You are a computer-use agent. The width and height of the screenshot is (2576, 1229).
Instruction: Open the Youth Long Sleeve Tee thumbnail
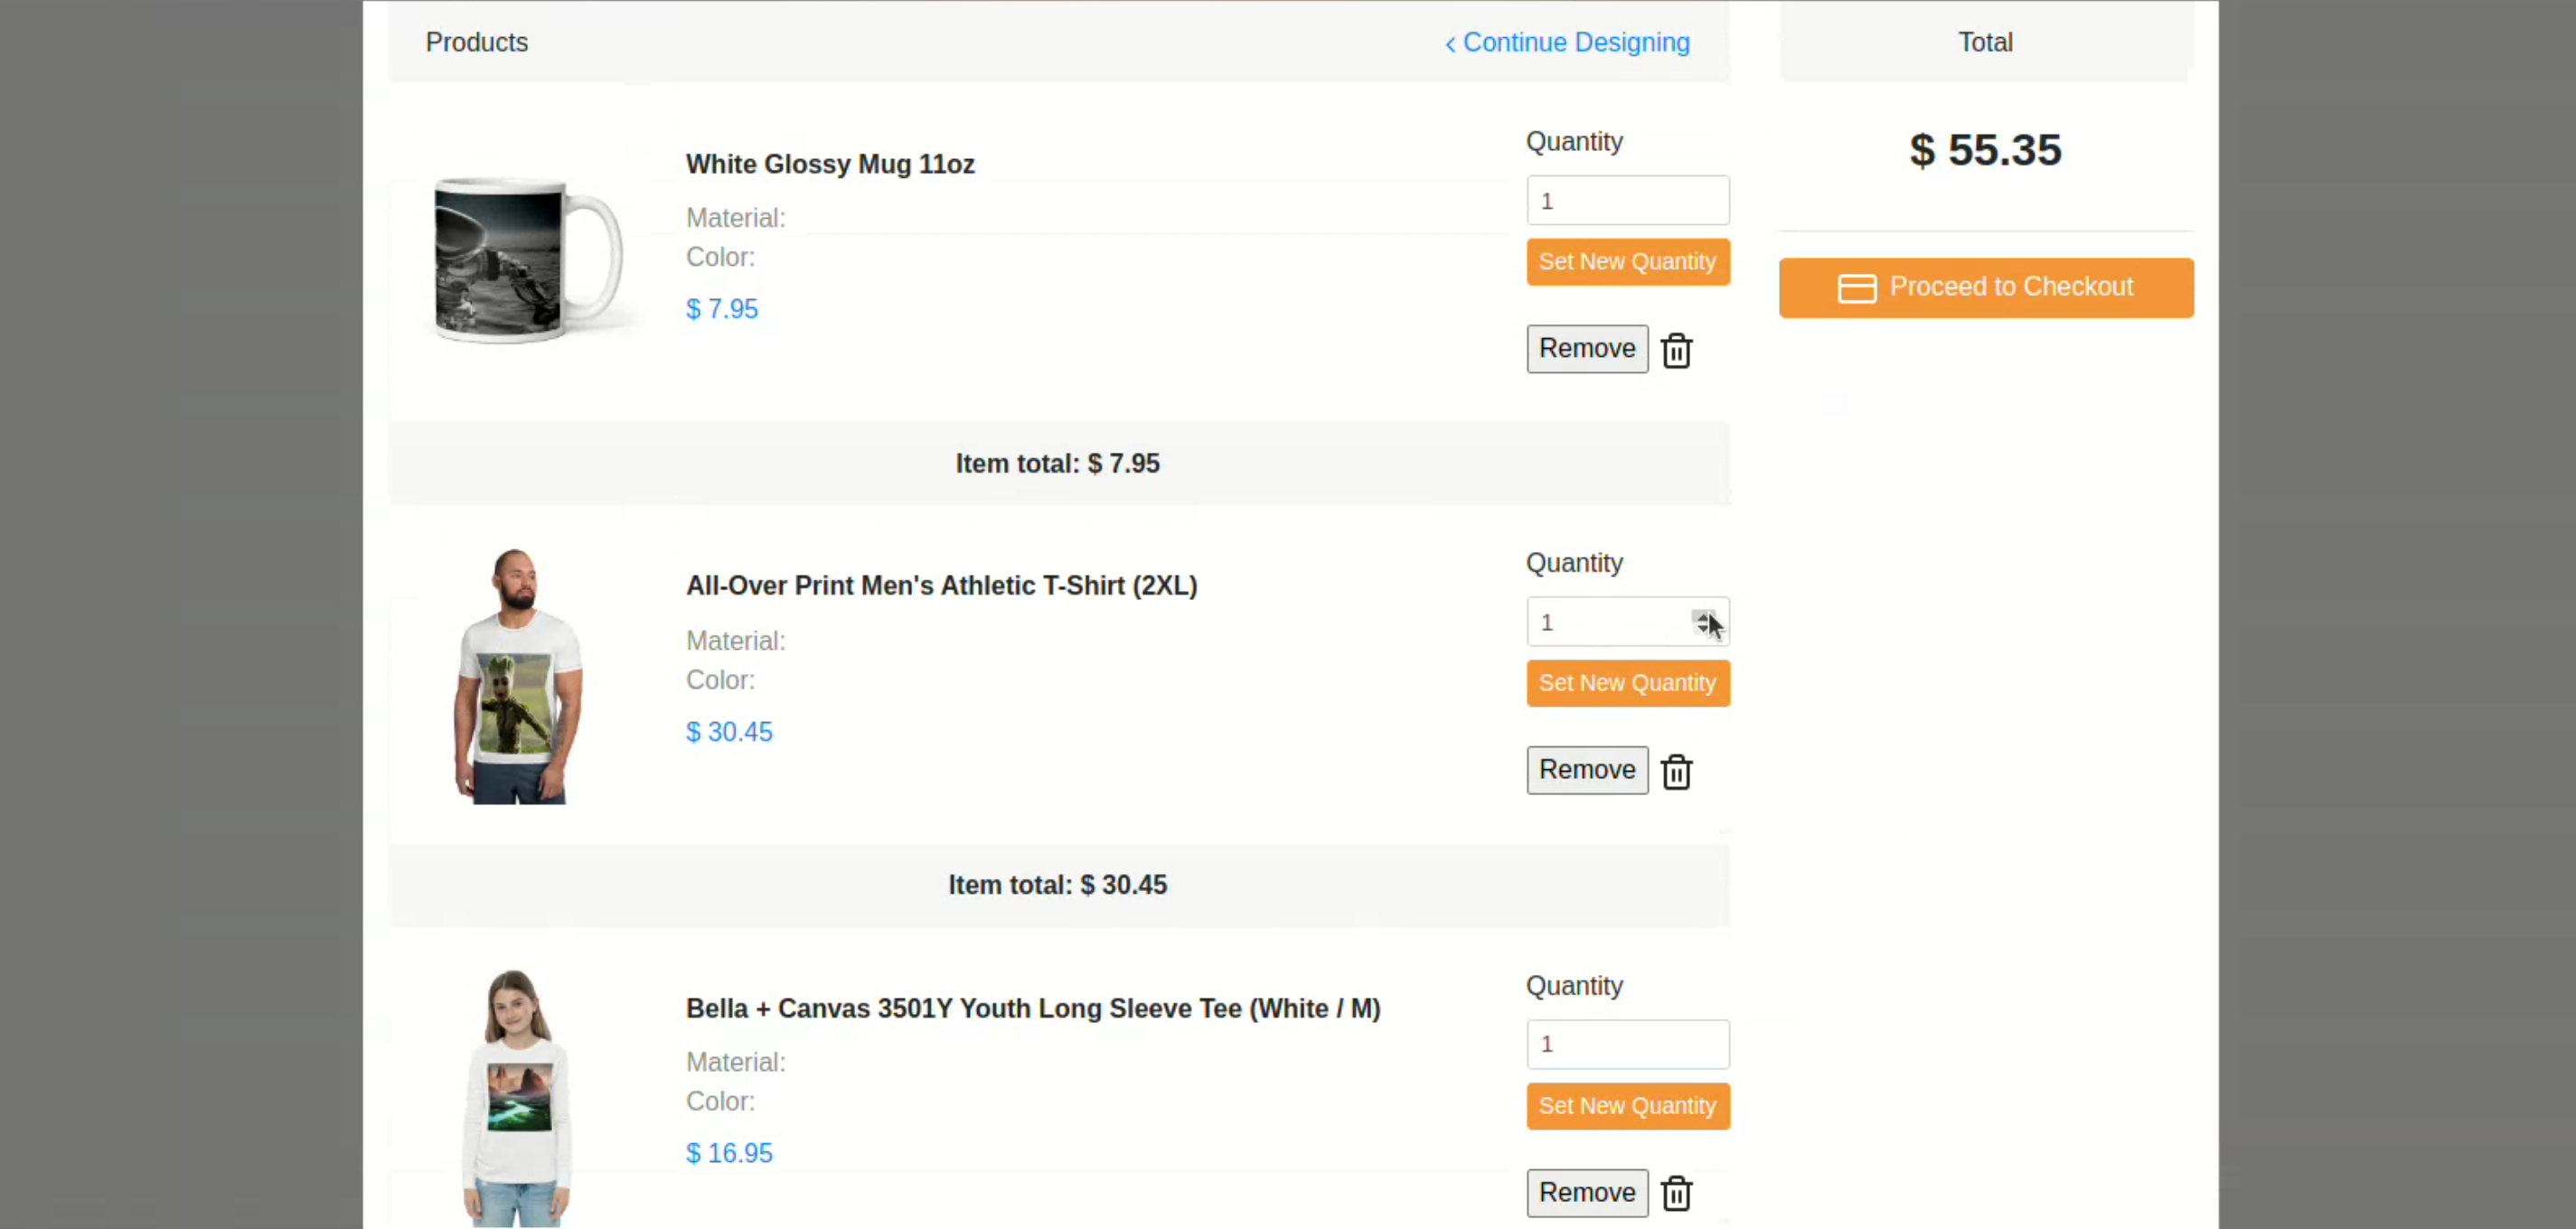coord(517,1098)
